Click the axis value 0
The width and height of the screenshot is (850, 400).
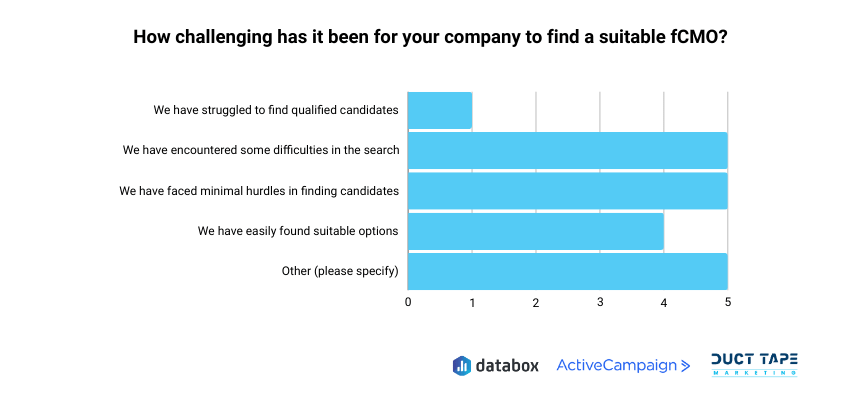pos(408,302)
